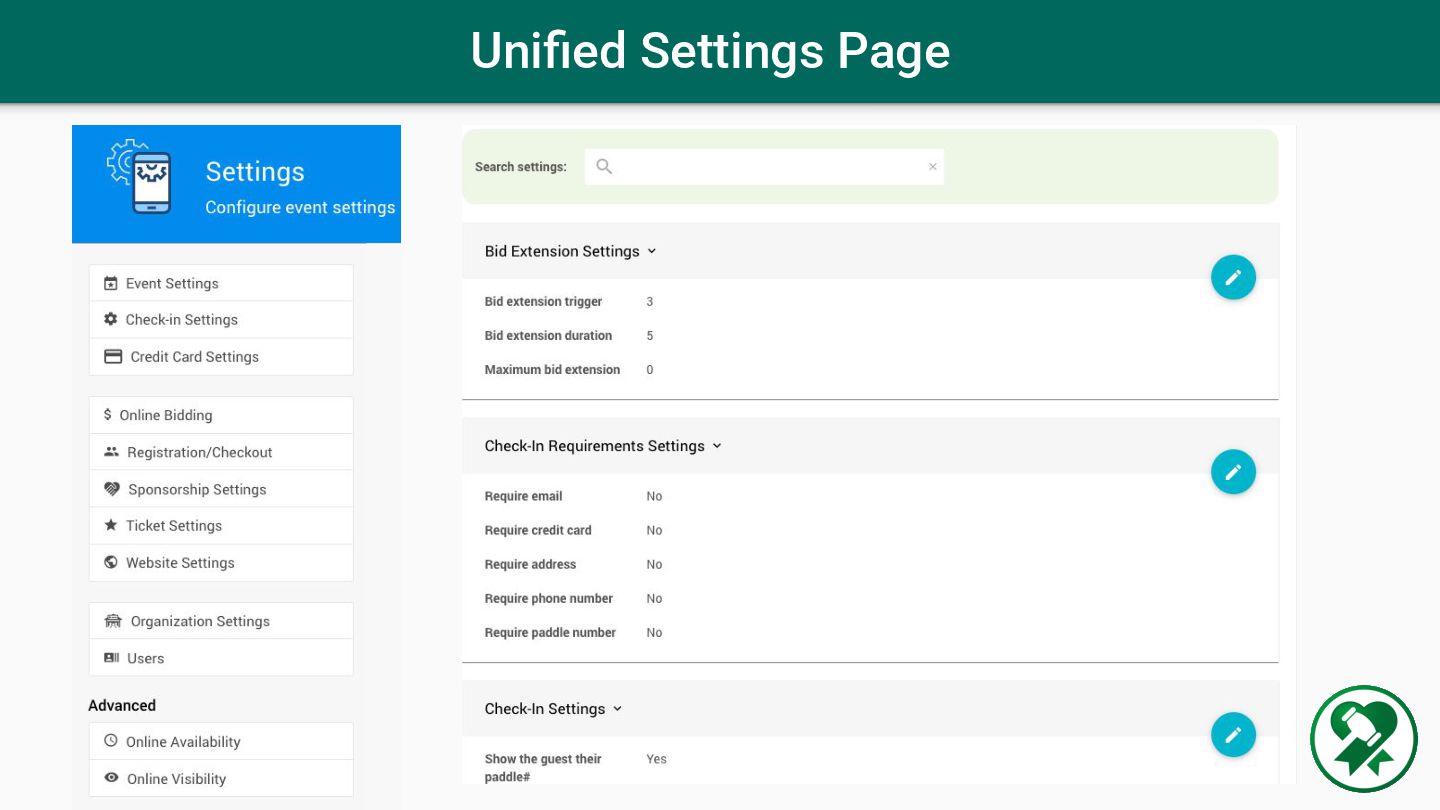Click the pencil edit icon for Bid Extension Settings
Image resolution: width=1440 pixels, height=810 pixels.
click(x=1233, y=277)
